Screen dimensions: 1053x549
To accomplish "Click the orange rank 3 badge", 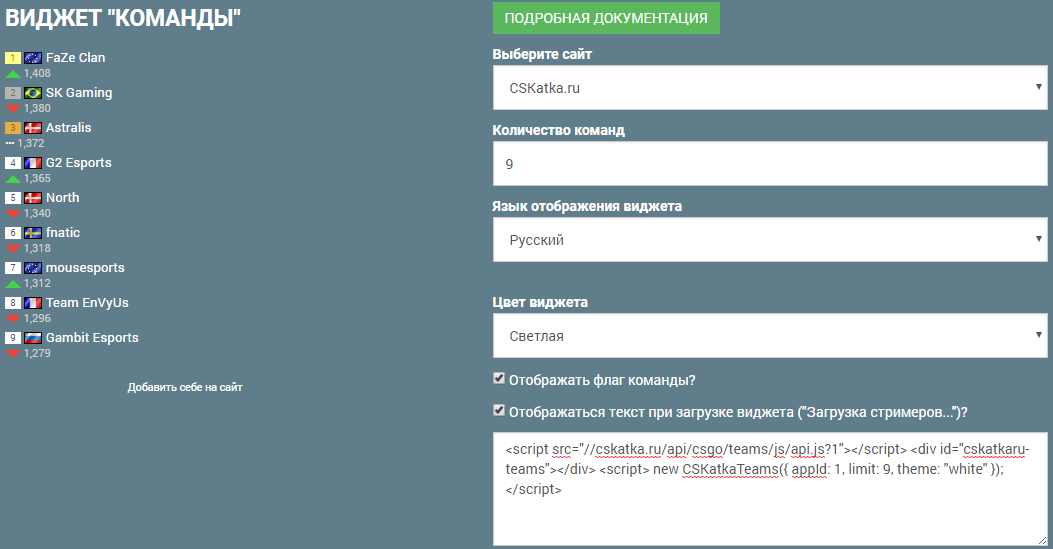I will [13, 128].
